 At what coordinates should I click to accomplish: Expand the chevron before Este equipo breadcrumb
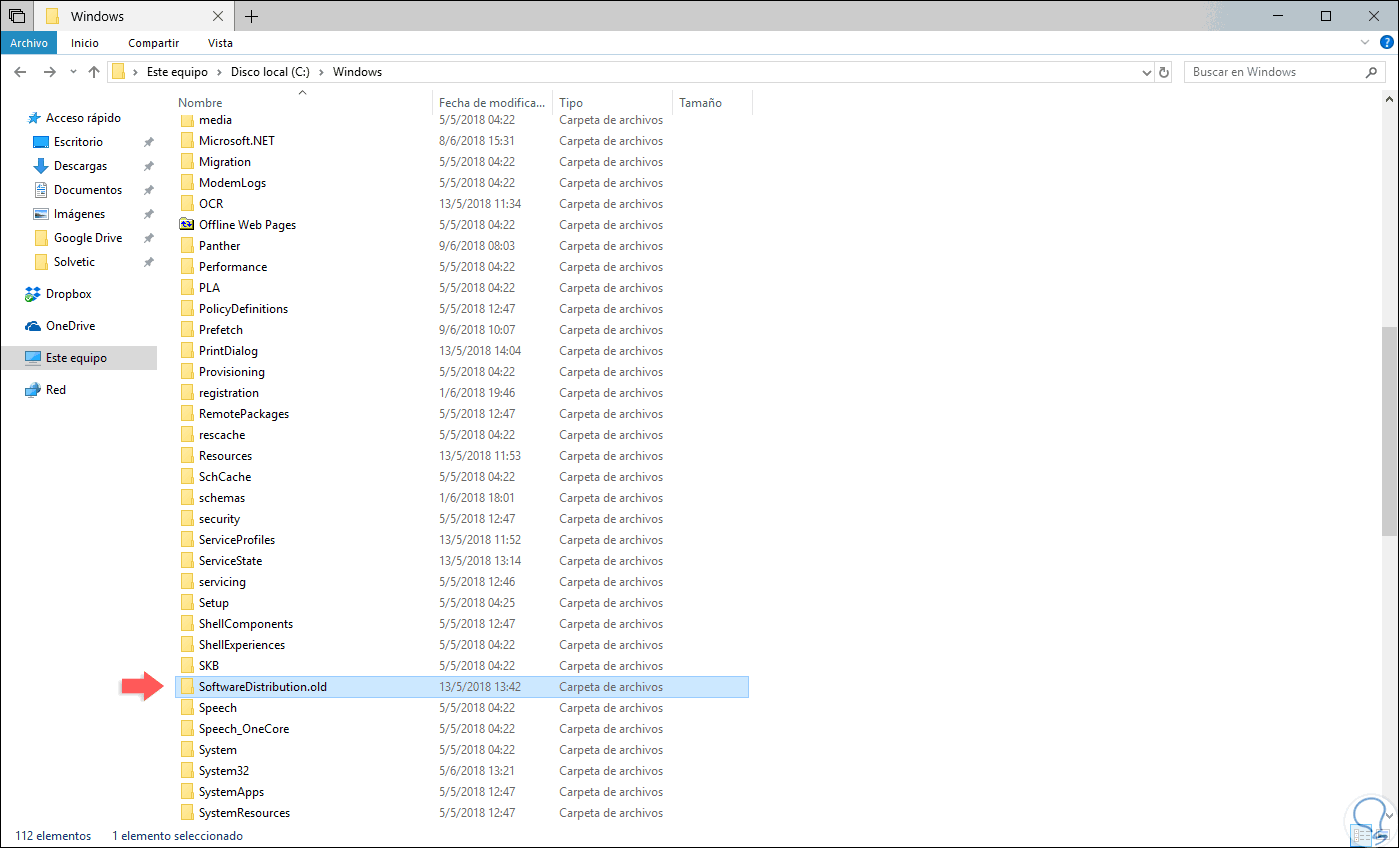pos(135,72)
